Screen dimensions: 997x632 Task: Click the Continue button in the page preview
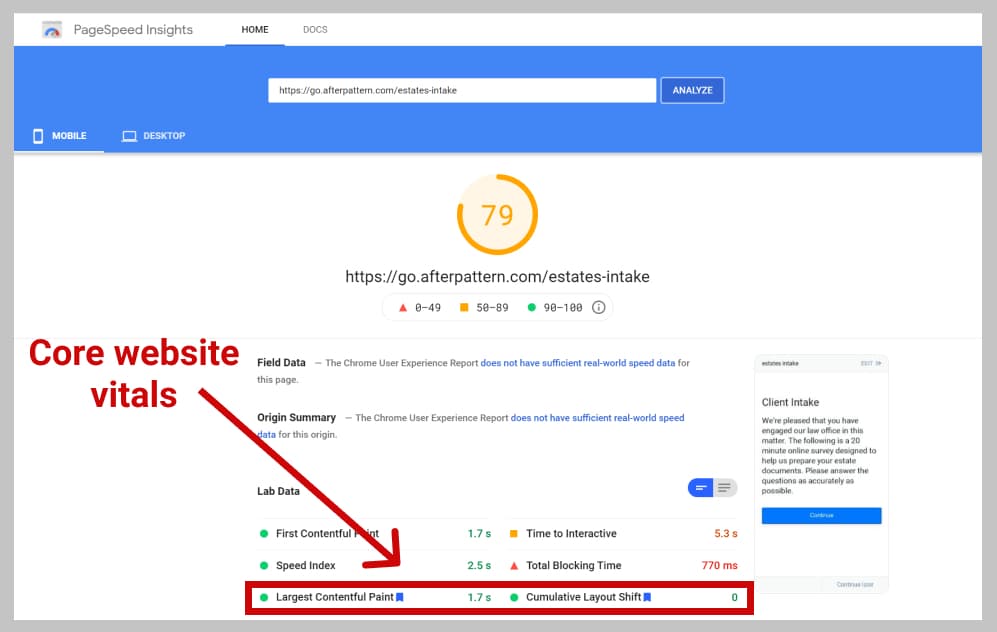click(x=822, y=516)
